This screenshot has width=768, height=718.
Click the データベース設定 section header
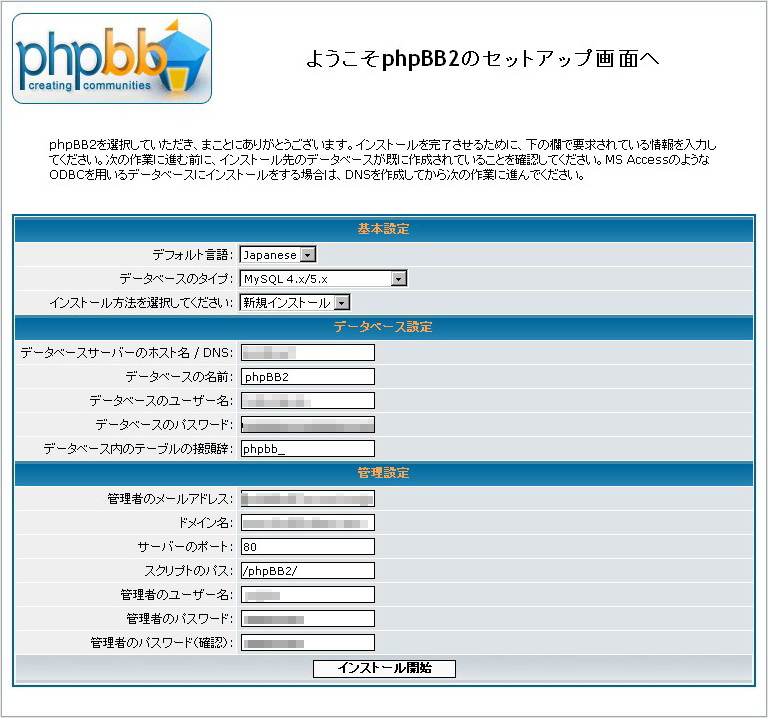384,327
